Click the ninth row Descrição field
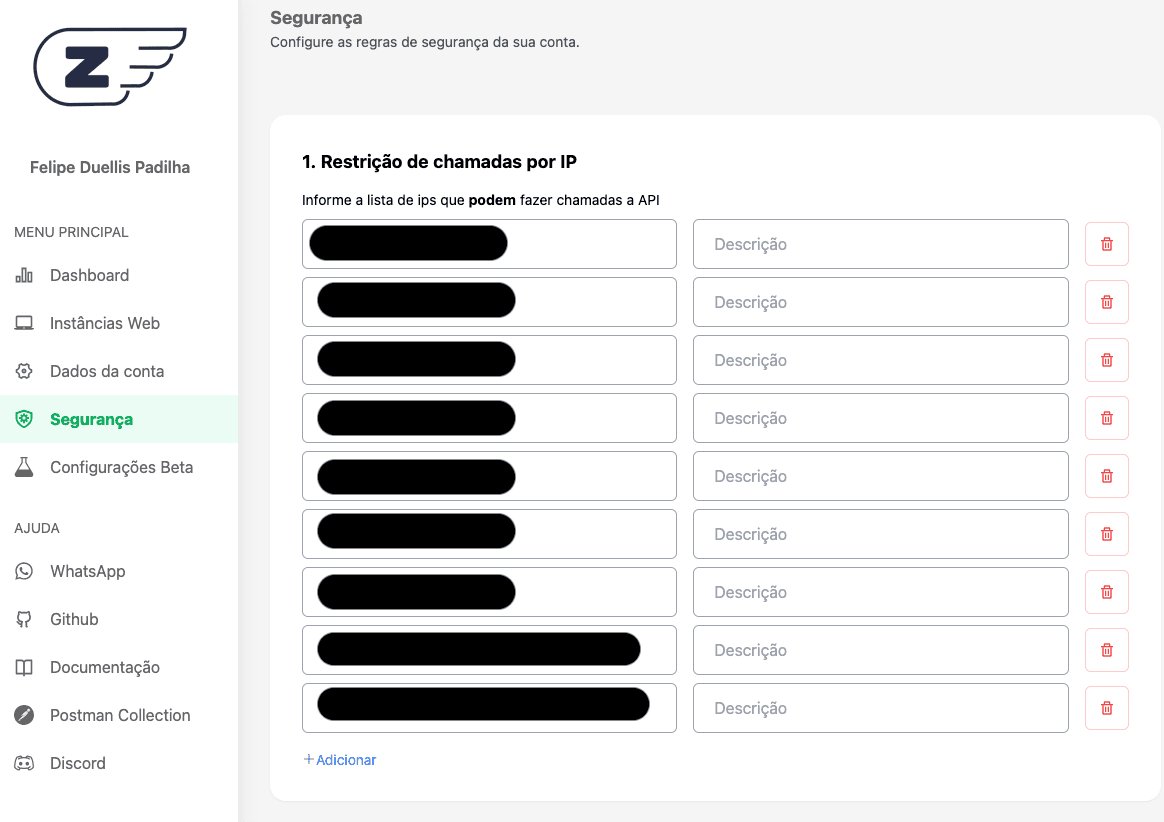Image resolution: width=1164 pixels, height=822 pixels. [x=880, y=708]
